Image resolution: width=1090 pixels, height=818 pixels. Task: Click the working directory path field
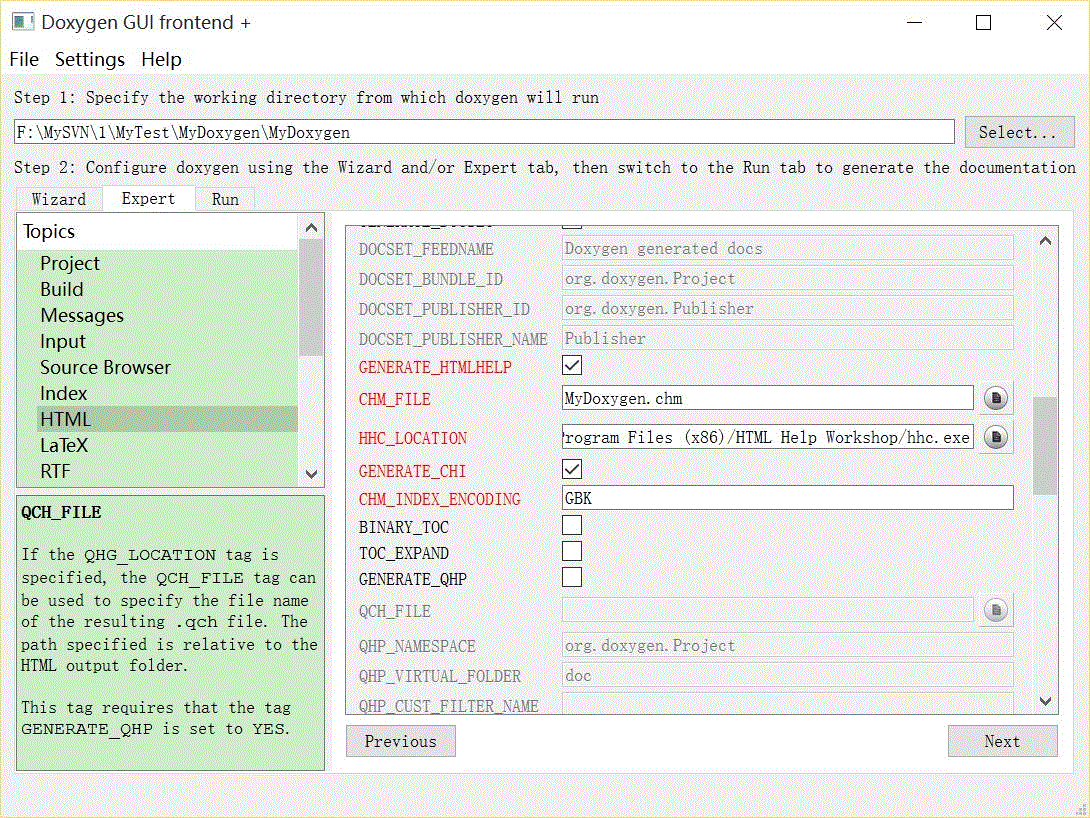[x=484, y=132]
